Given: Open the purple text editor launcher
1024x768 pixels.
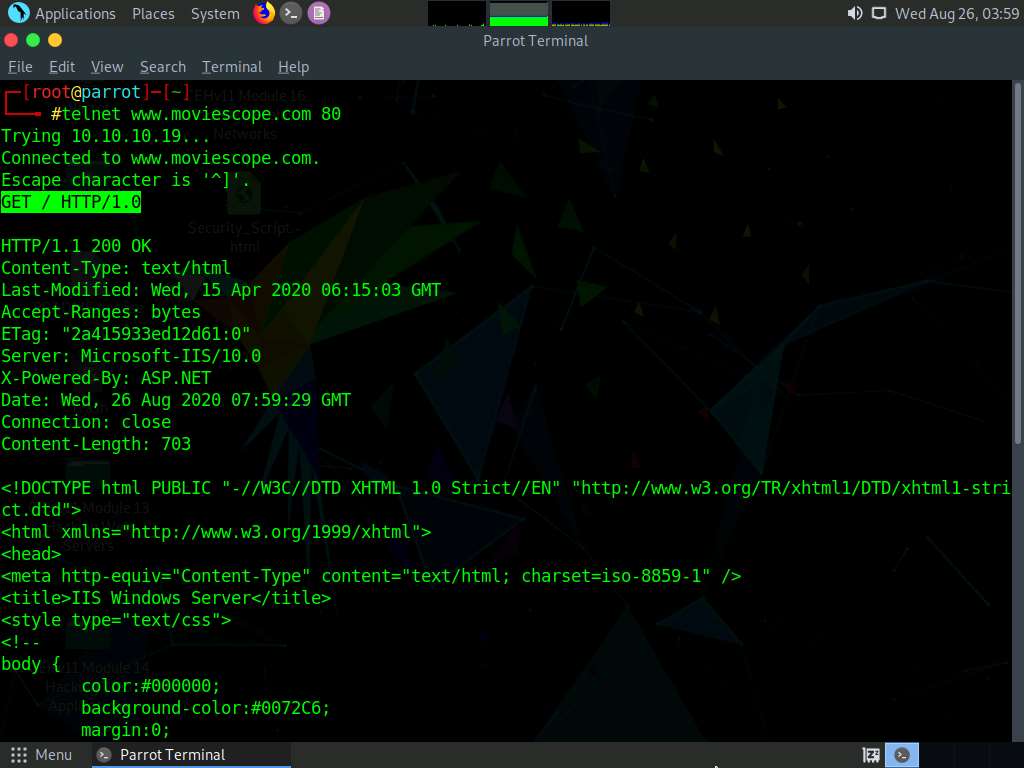Looking at the screenshot, I should 319,13.
